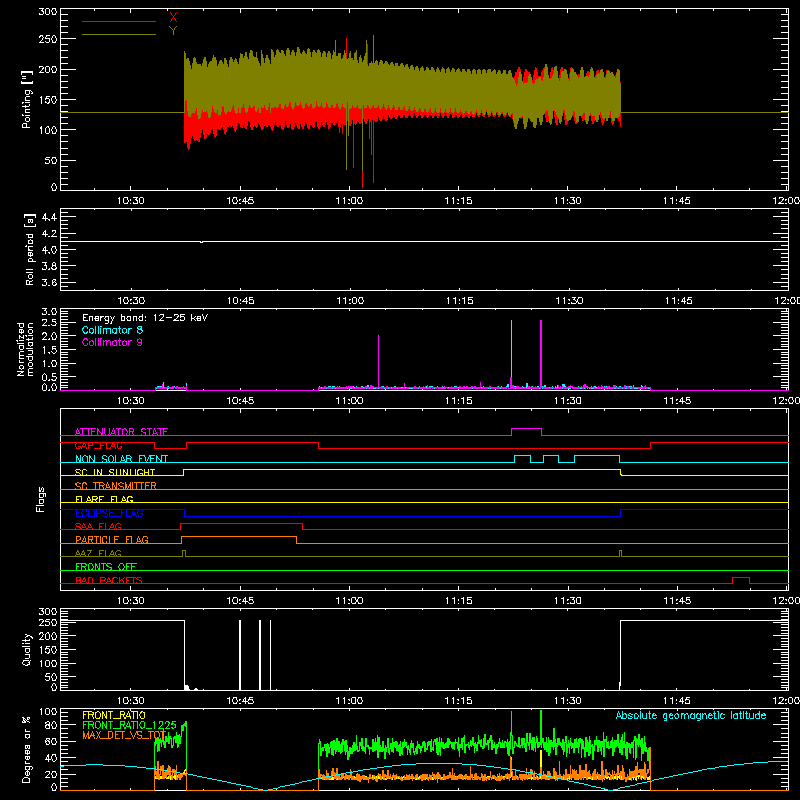Click the 11:00 tick under Pointing plot

[x=349, y=201]
